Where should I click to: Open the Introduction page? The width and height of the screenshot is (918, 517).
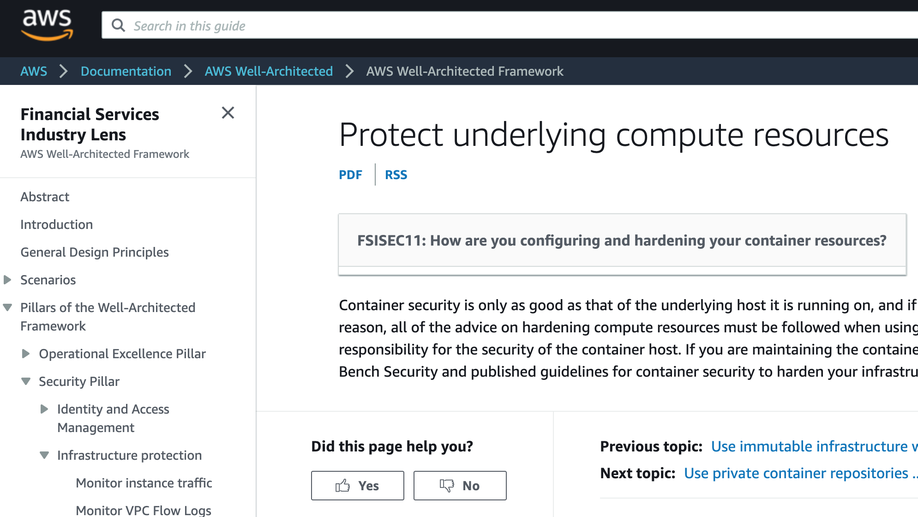56,225
